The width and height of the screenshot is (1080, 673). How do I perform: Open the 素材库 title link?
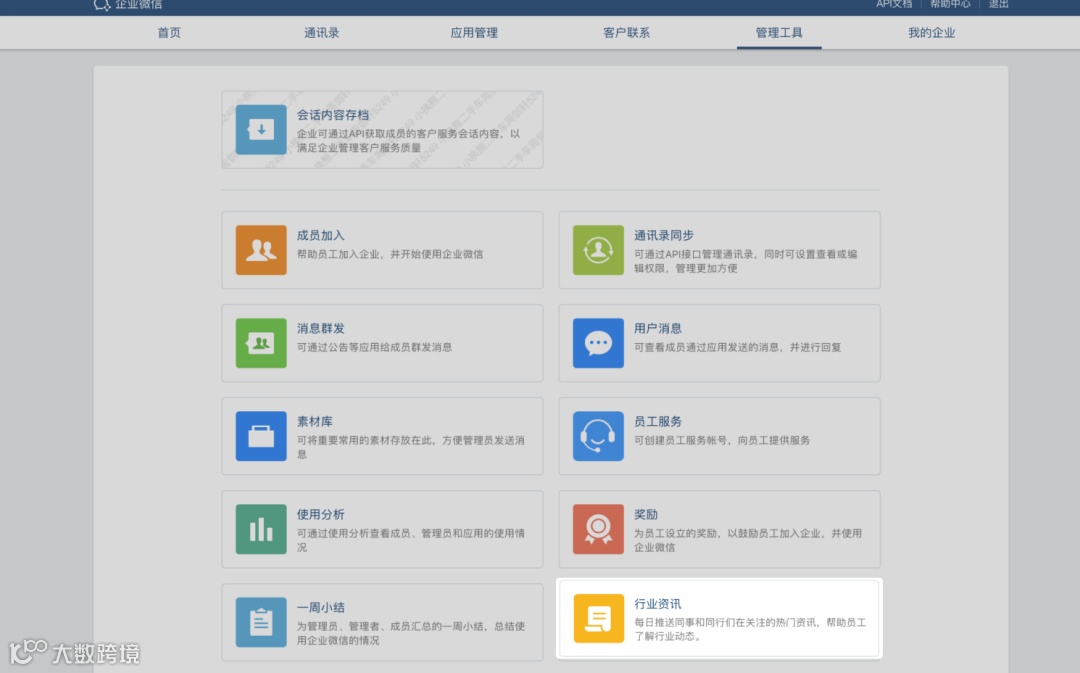[315, 422]
